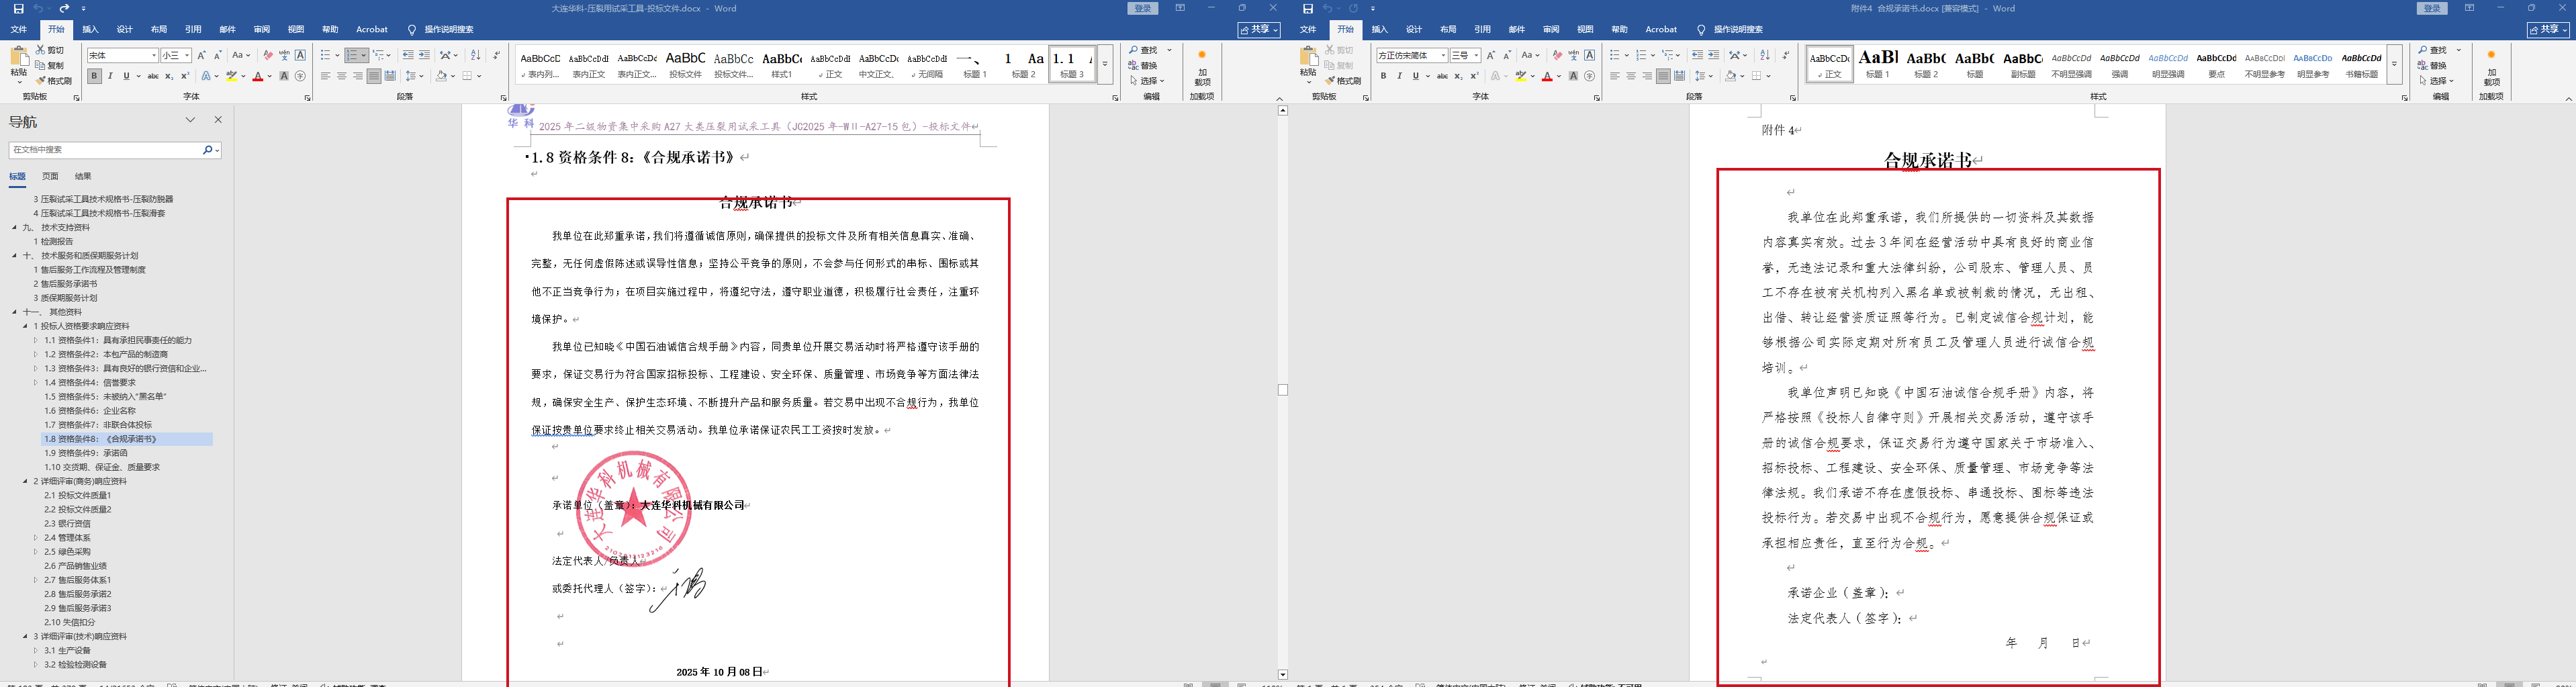Click Character Shading icon in right Word window
This screenshot has width=2576, height=687.
(1573, 76)
